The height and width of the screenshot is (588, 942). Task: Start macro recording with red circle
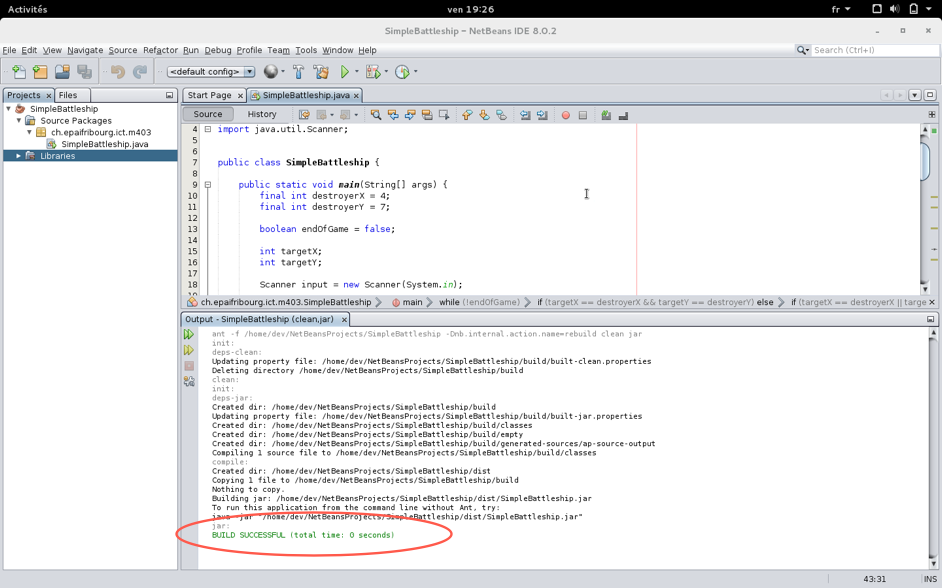[x=565, y=115]
